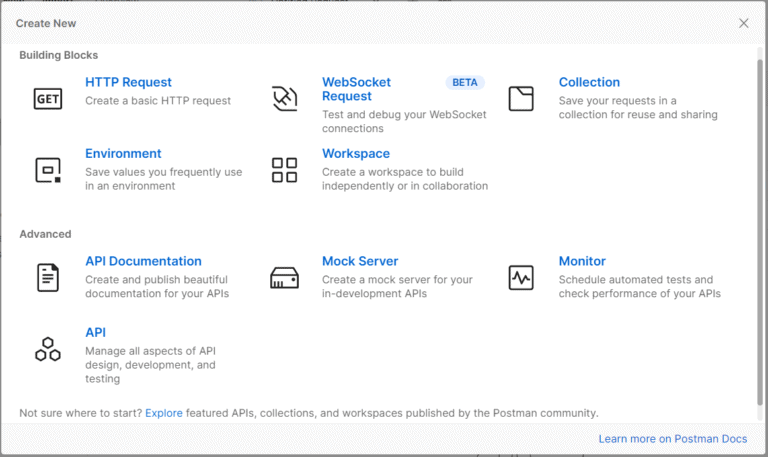Close the Create New dialog
Screen dimensions: 768x457
click(744, 24)
